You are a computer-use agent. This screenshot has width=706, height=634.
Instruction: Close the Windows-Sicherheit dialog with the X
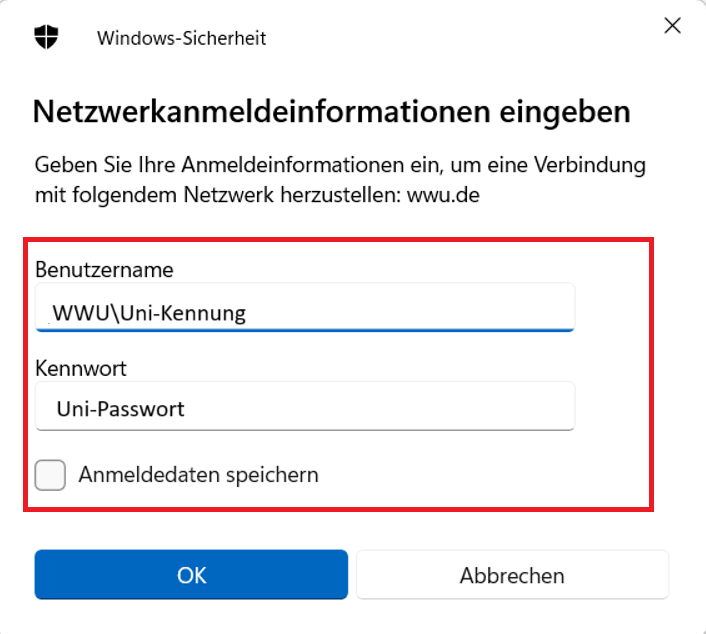coord(673,27)
